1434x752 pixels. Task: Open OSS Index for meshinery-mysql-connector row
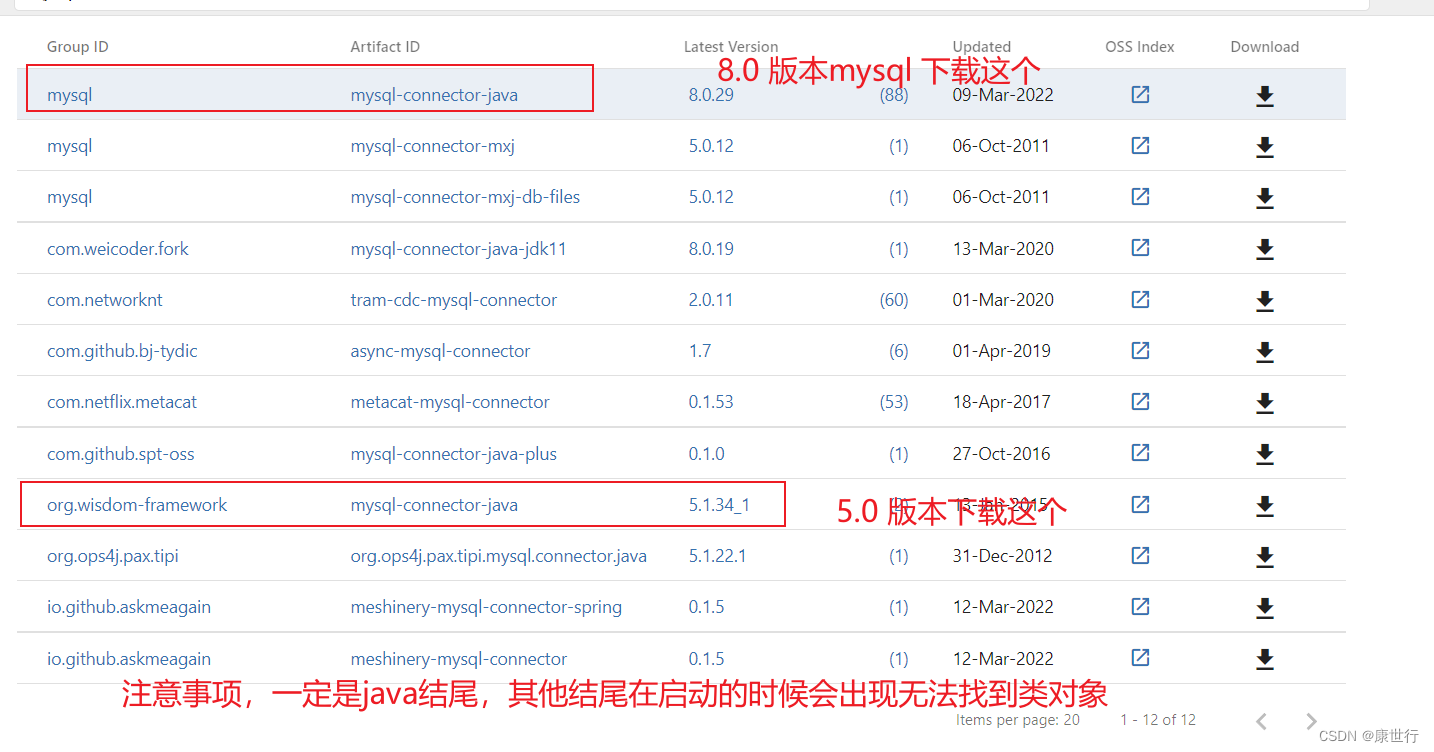tap(1140, 658)
